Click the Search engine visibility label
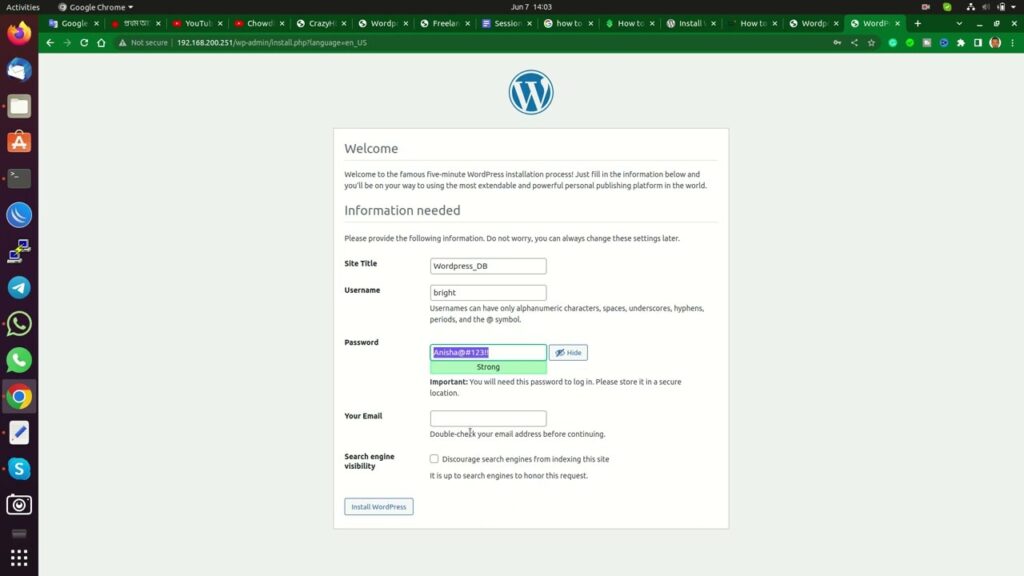Image resolution: width=1024 pixels, height=576 pixels. 369,461
